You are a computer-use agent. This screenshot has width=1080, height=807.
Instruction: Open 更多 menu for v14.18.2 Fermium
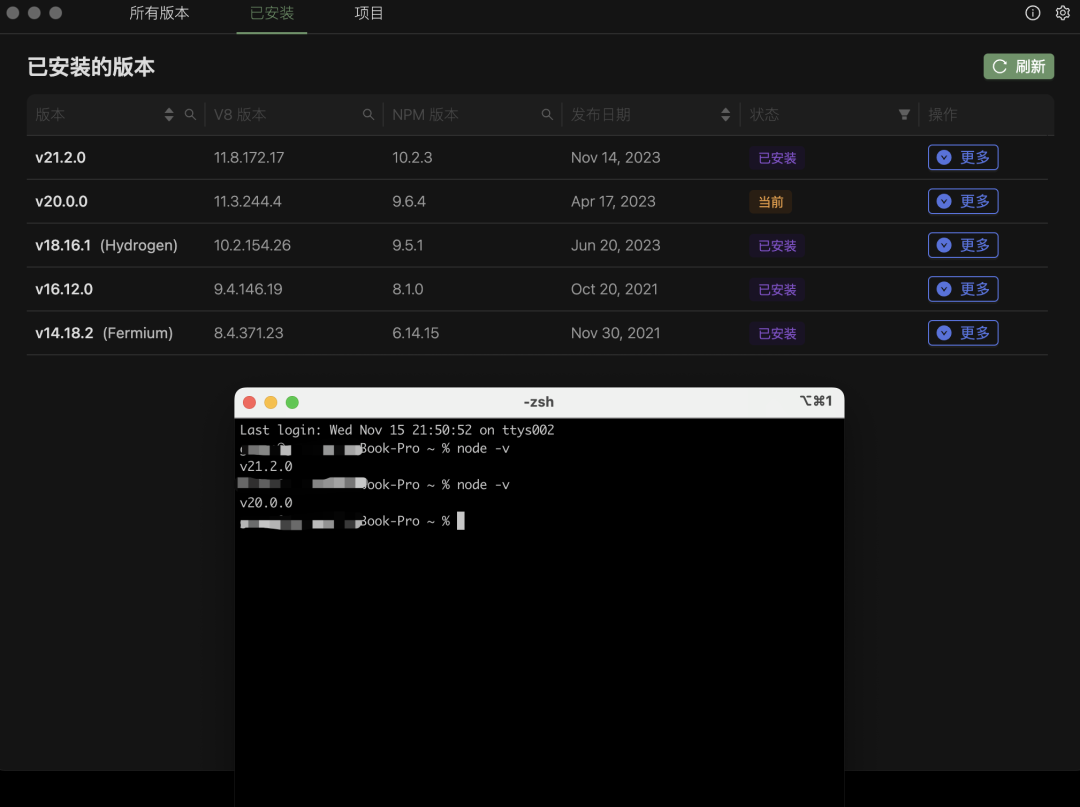[962, 333]
